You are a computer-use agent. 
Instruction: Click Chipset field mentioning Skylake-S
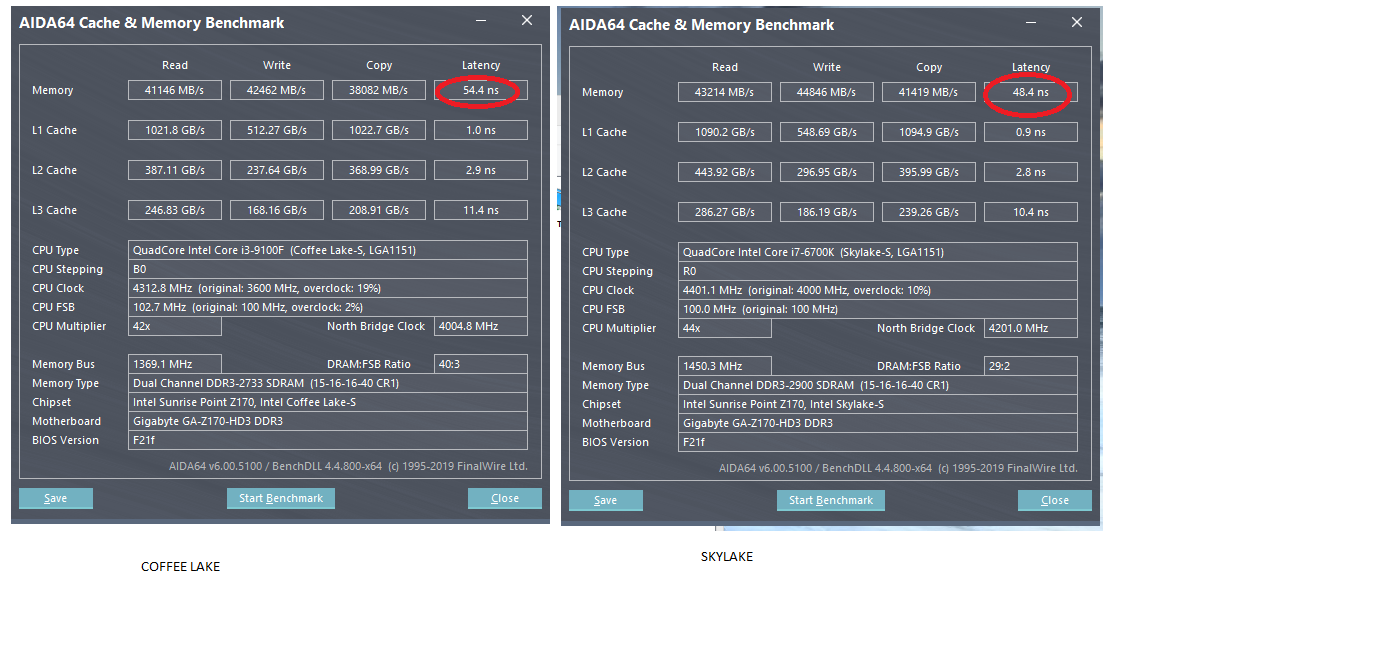(878, 404)
